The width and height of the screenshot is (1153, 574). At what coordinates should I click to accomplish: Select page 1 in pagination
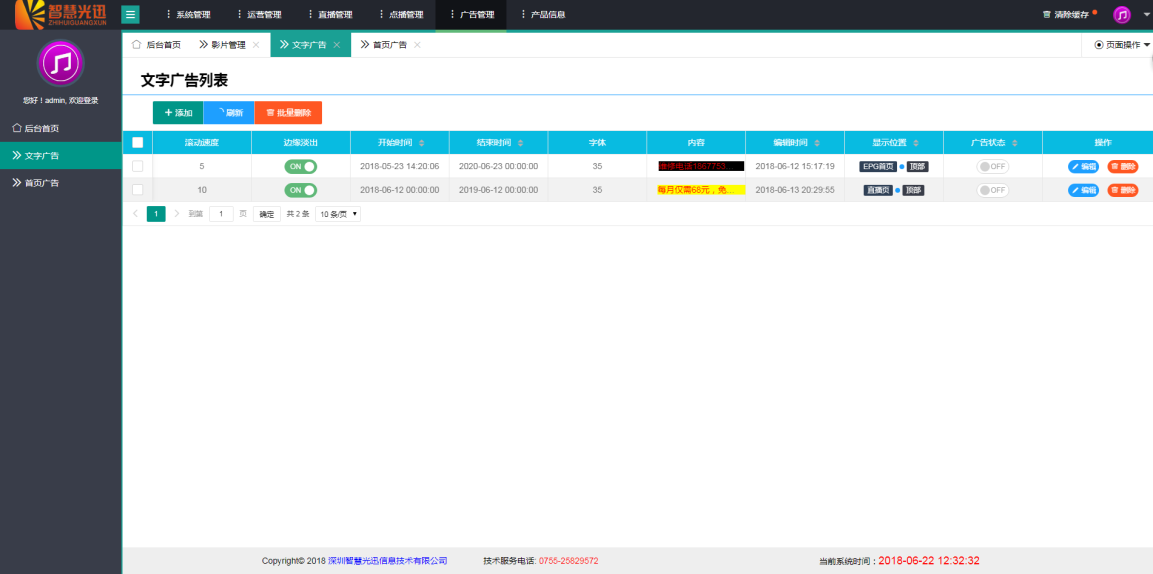[156, 214]
